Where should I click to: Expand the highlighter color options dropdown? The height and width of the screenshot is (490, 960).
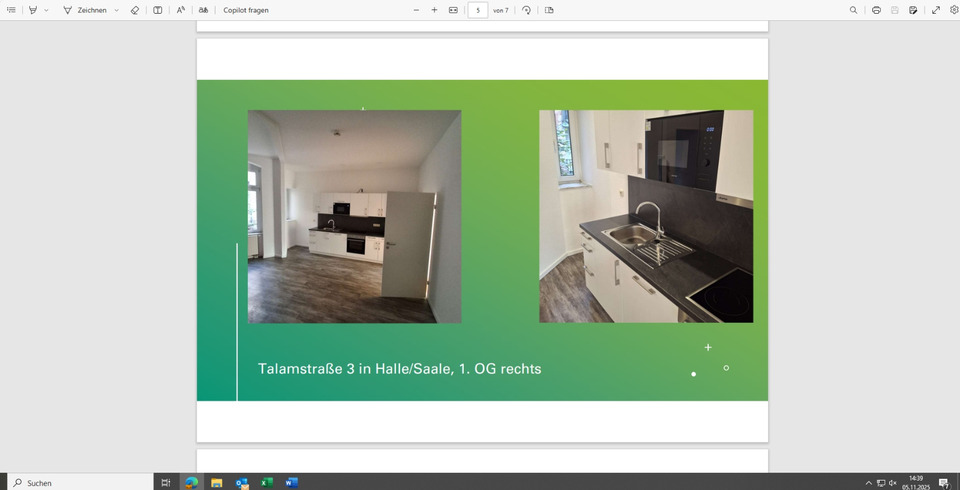[46, 10]
